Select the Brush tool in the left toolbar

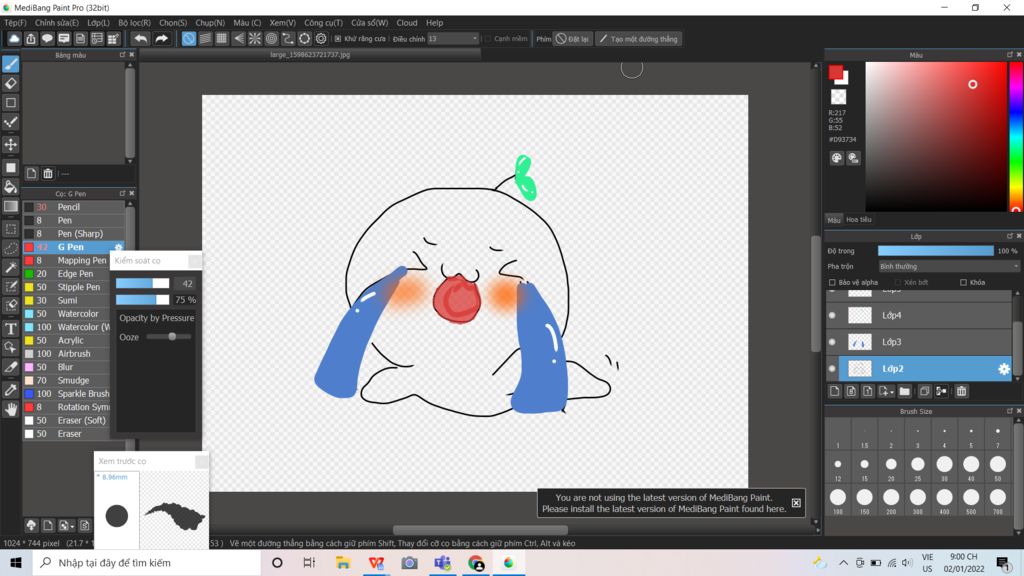click(10, 64)
